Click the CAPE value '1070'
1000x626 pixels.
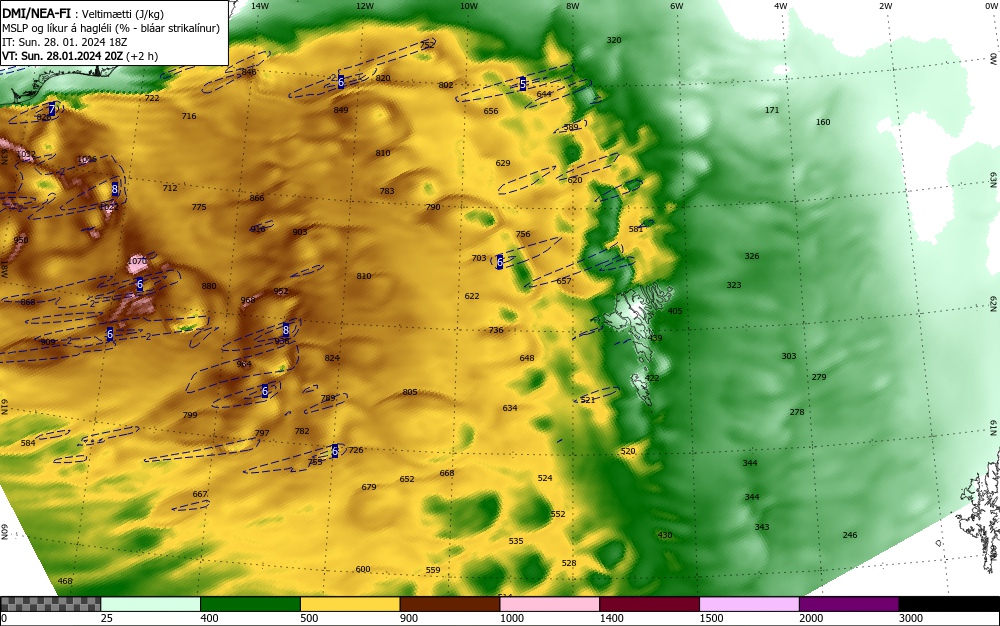(137, 261)
